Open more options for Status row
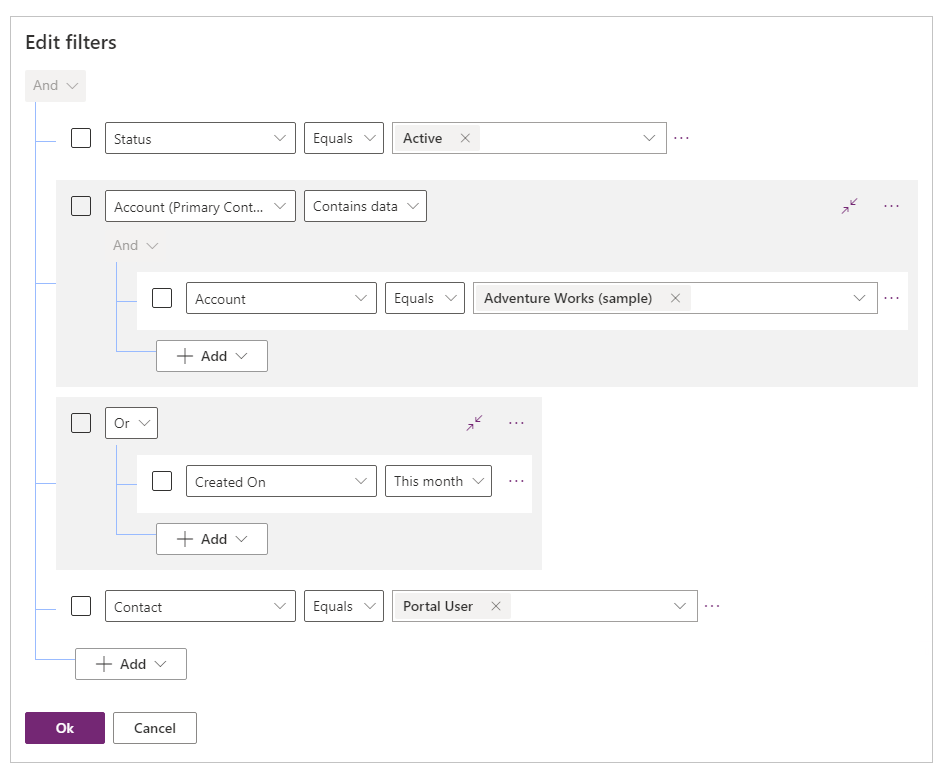The image size is (948, 778). pos(682,138)
